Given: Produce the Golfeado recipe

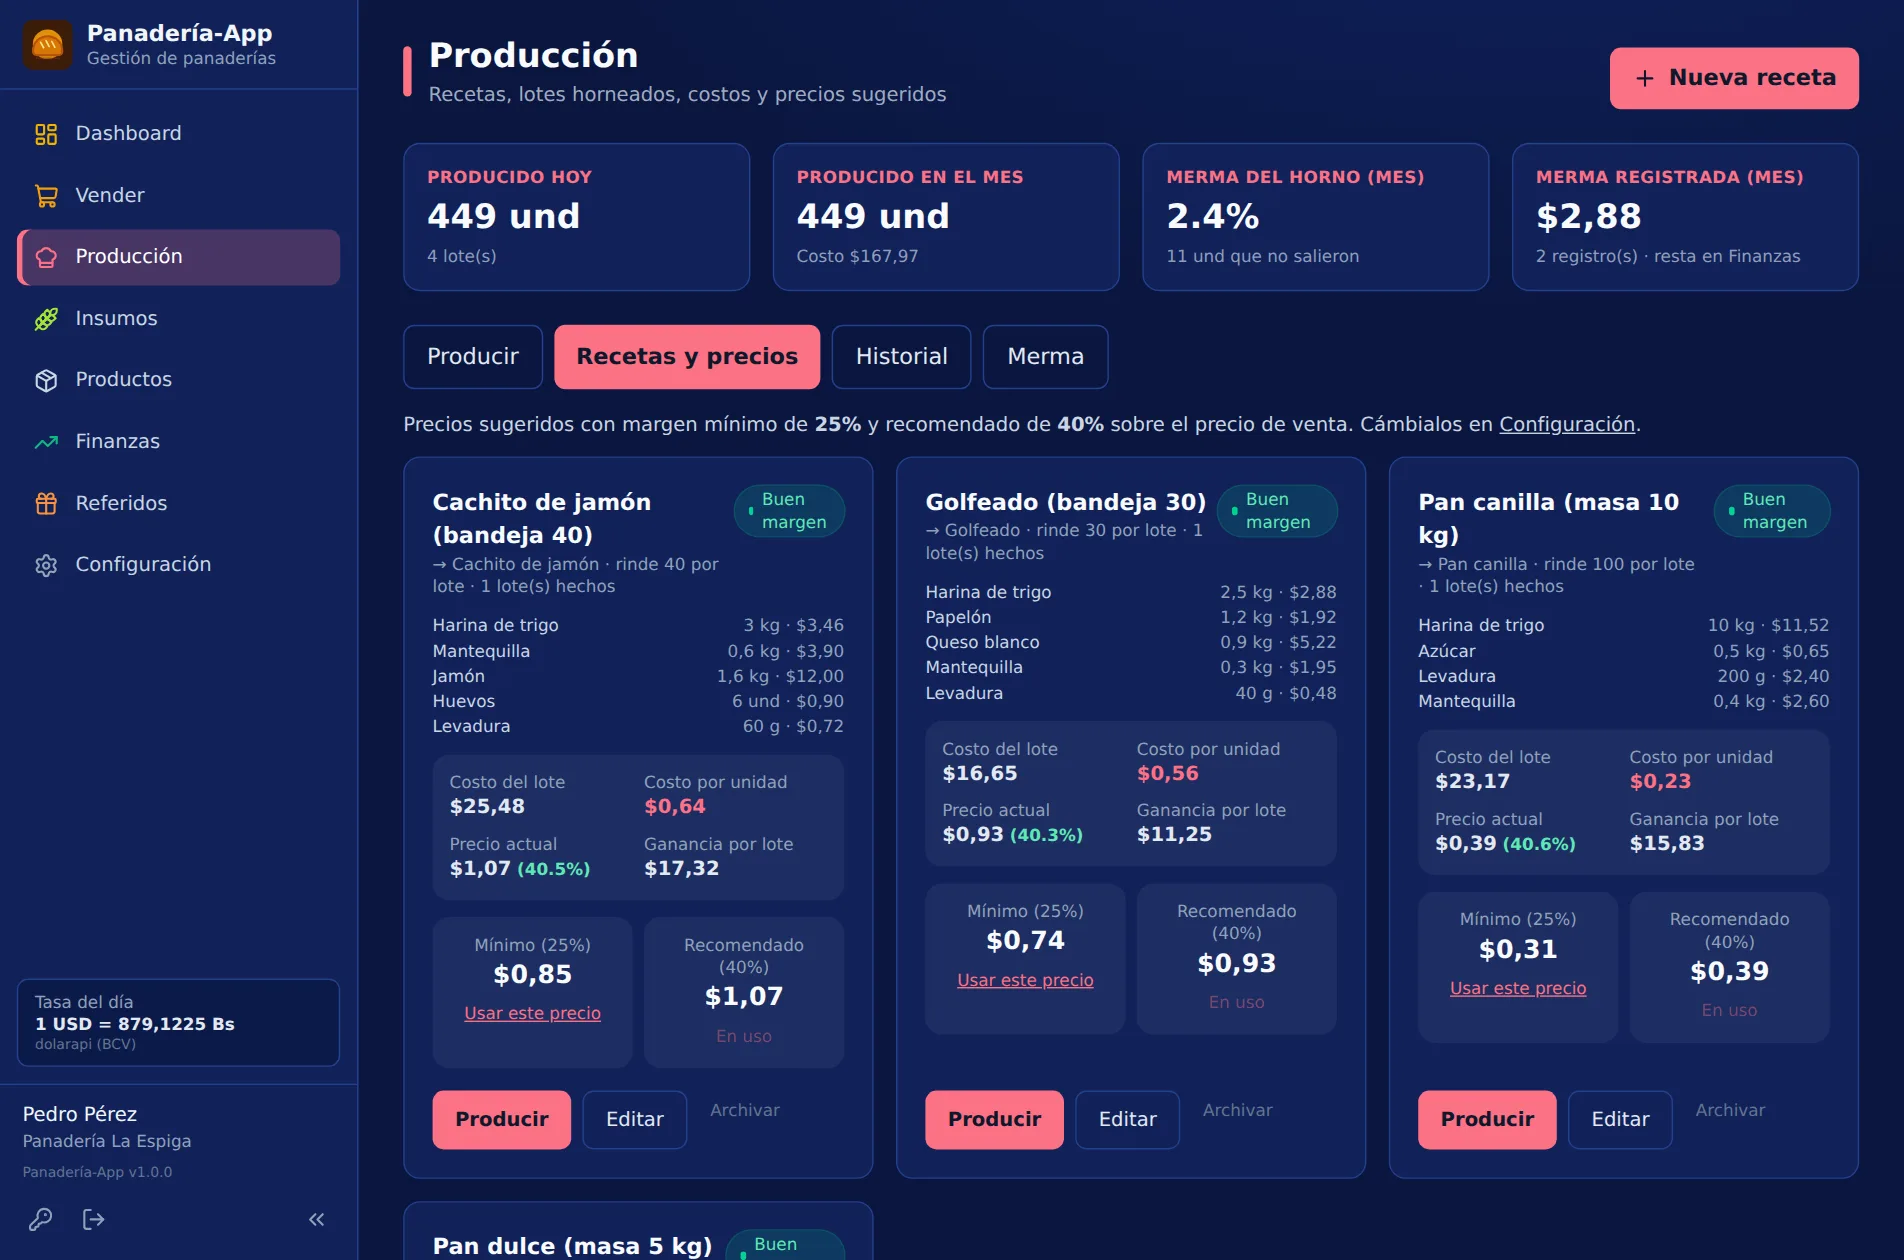Looking at the screenshot, I should tap(995, 1120).
